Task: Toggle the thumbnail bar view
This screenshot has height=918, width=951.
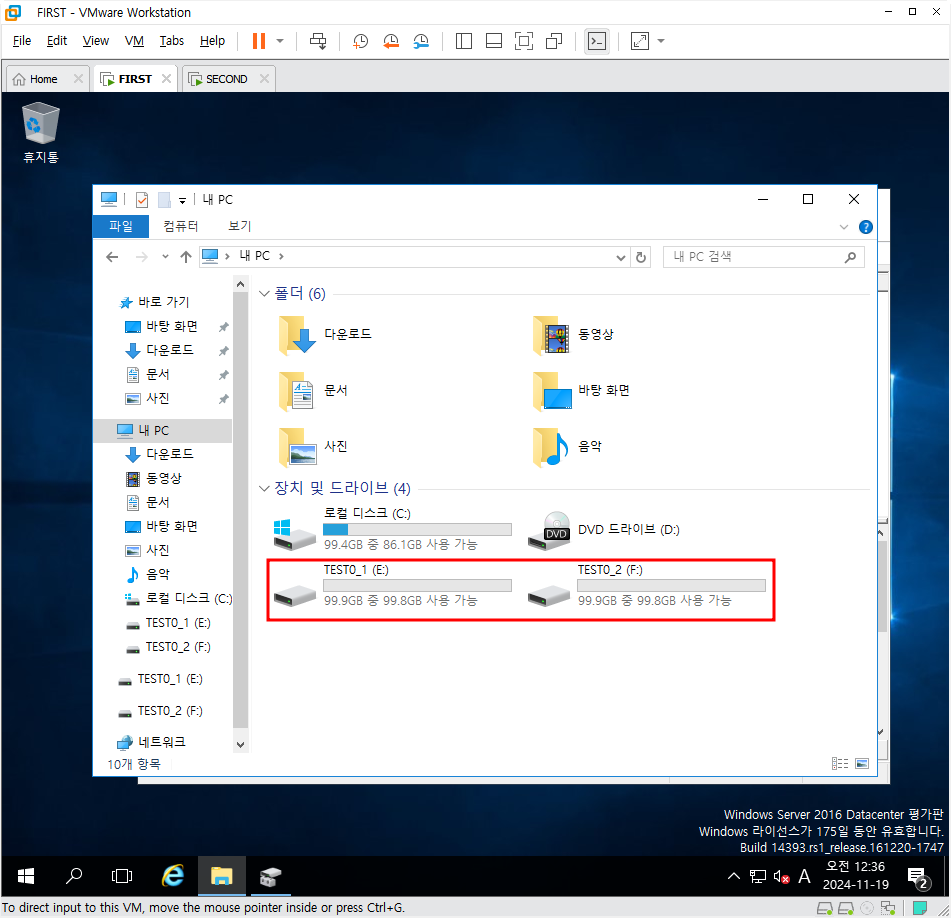Action: (x=494, y=41)
